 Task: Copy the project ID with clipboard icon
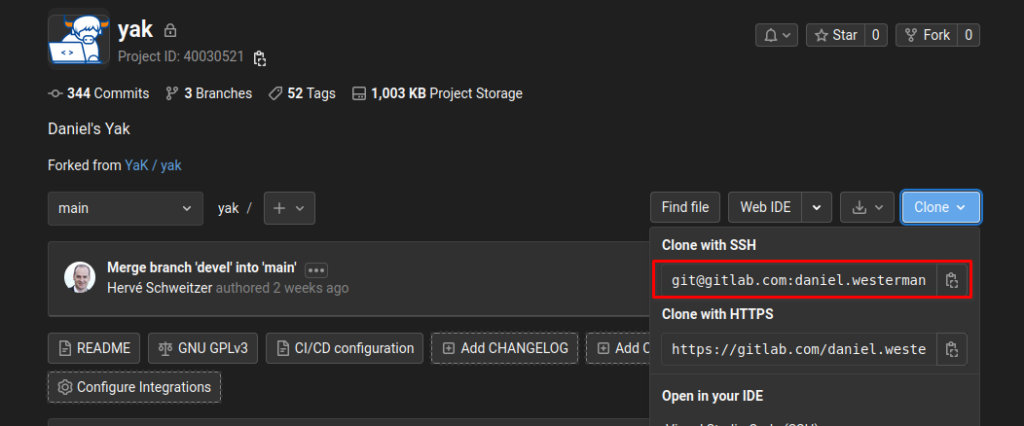(260, 58)
